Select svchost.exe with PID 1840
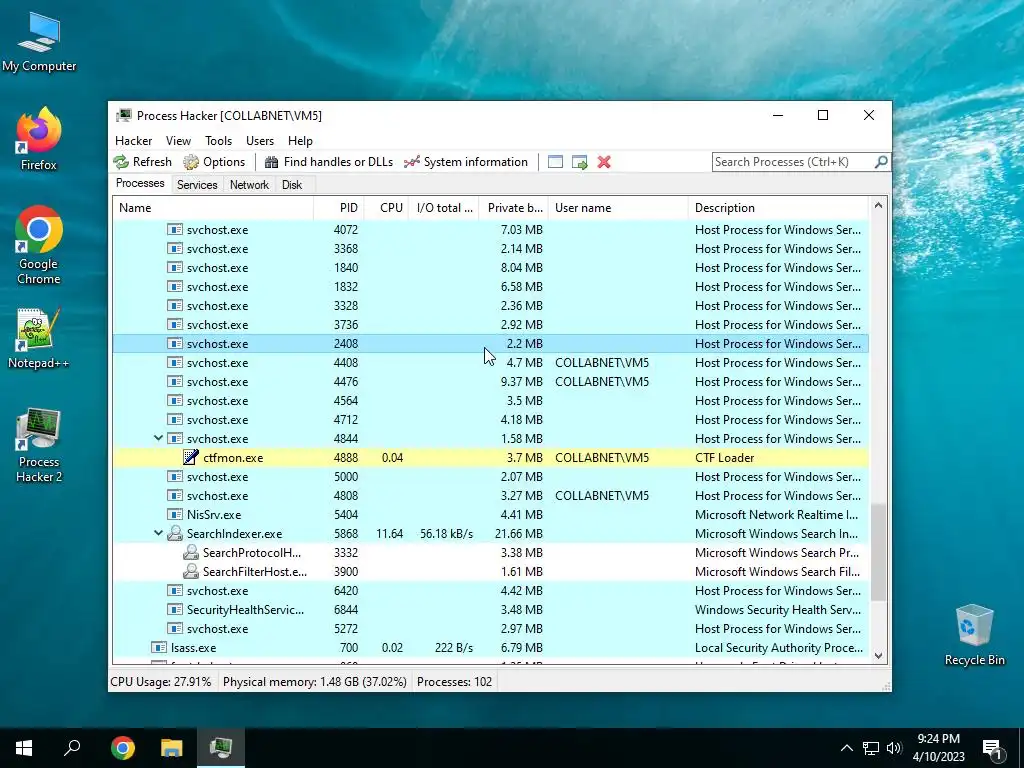 490,267
